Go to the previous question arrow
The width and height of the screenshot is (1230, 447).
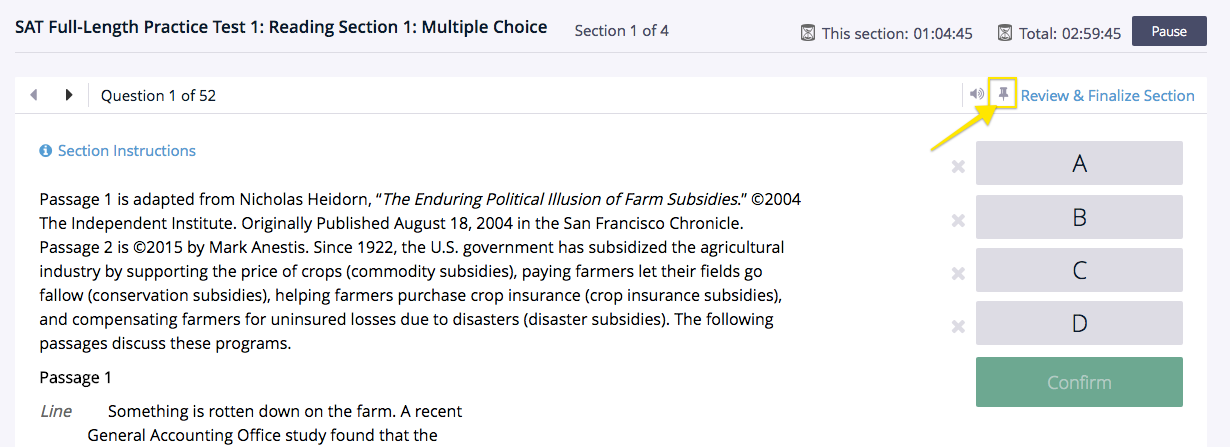pos(34,95)
